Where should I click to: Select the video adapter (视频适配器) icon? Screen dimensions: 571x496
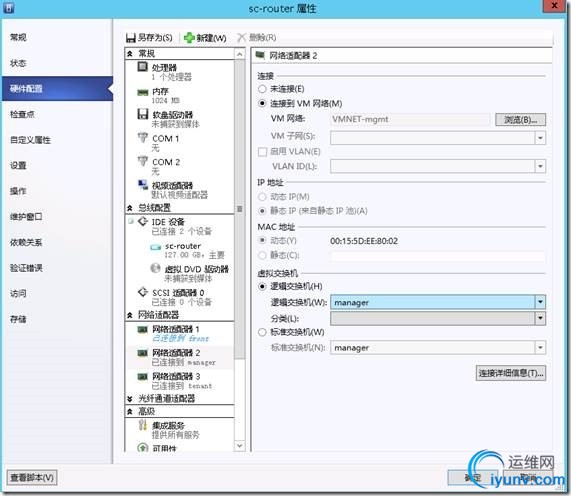(143, 185)
